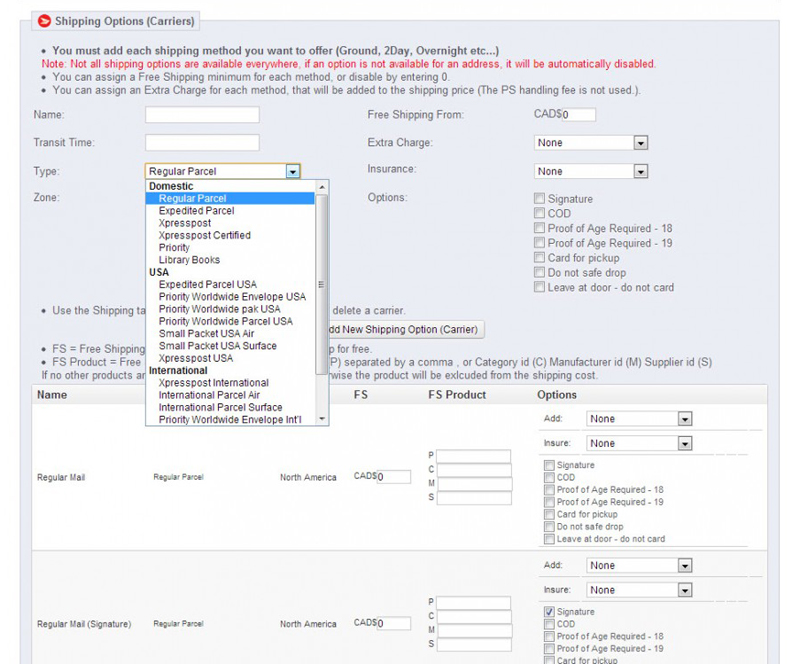This screenshot has height=664, width=800.
Task: Select Expedited Parcel domestic option
Action: 196,211
